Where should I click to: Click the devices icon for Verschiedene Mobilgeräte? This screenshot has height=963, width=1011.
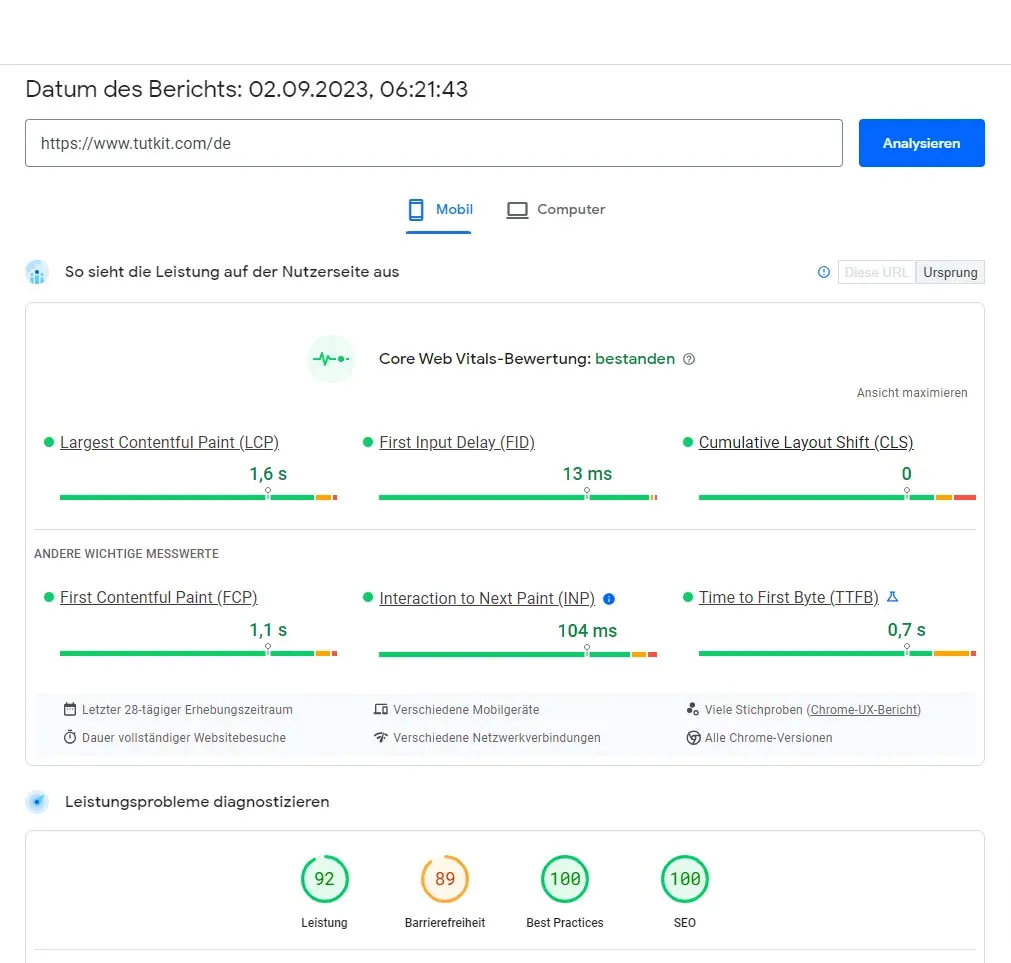pos(380,709)
